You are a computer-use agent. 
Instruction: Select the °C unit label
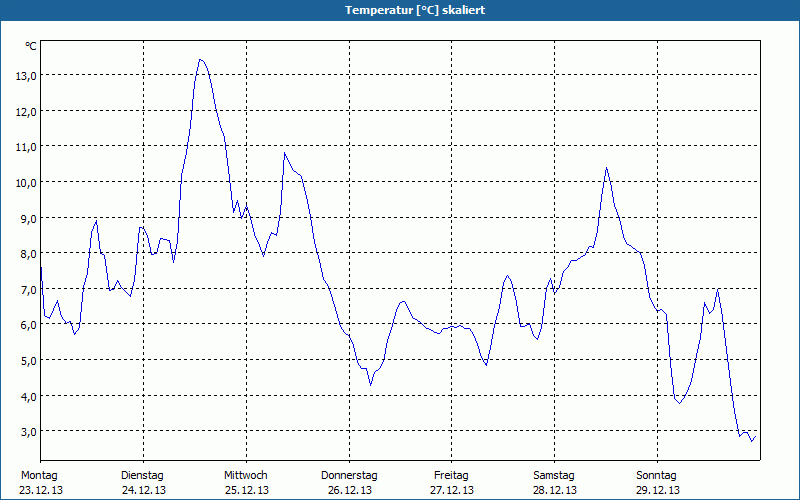pyautogui.click(x=31, y=46)
